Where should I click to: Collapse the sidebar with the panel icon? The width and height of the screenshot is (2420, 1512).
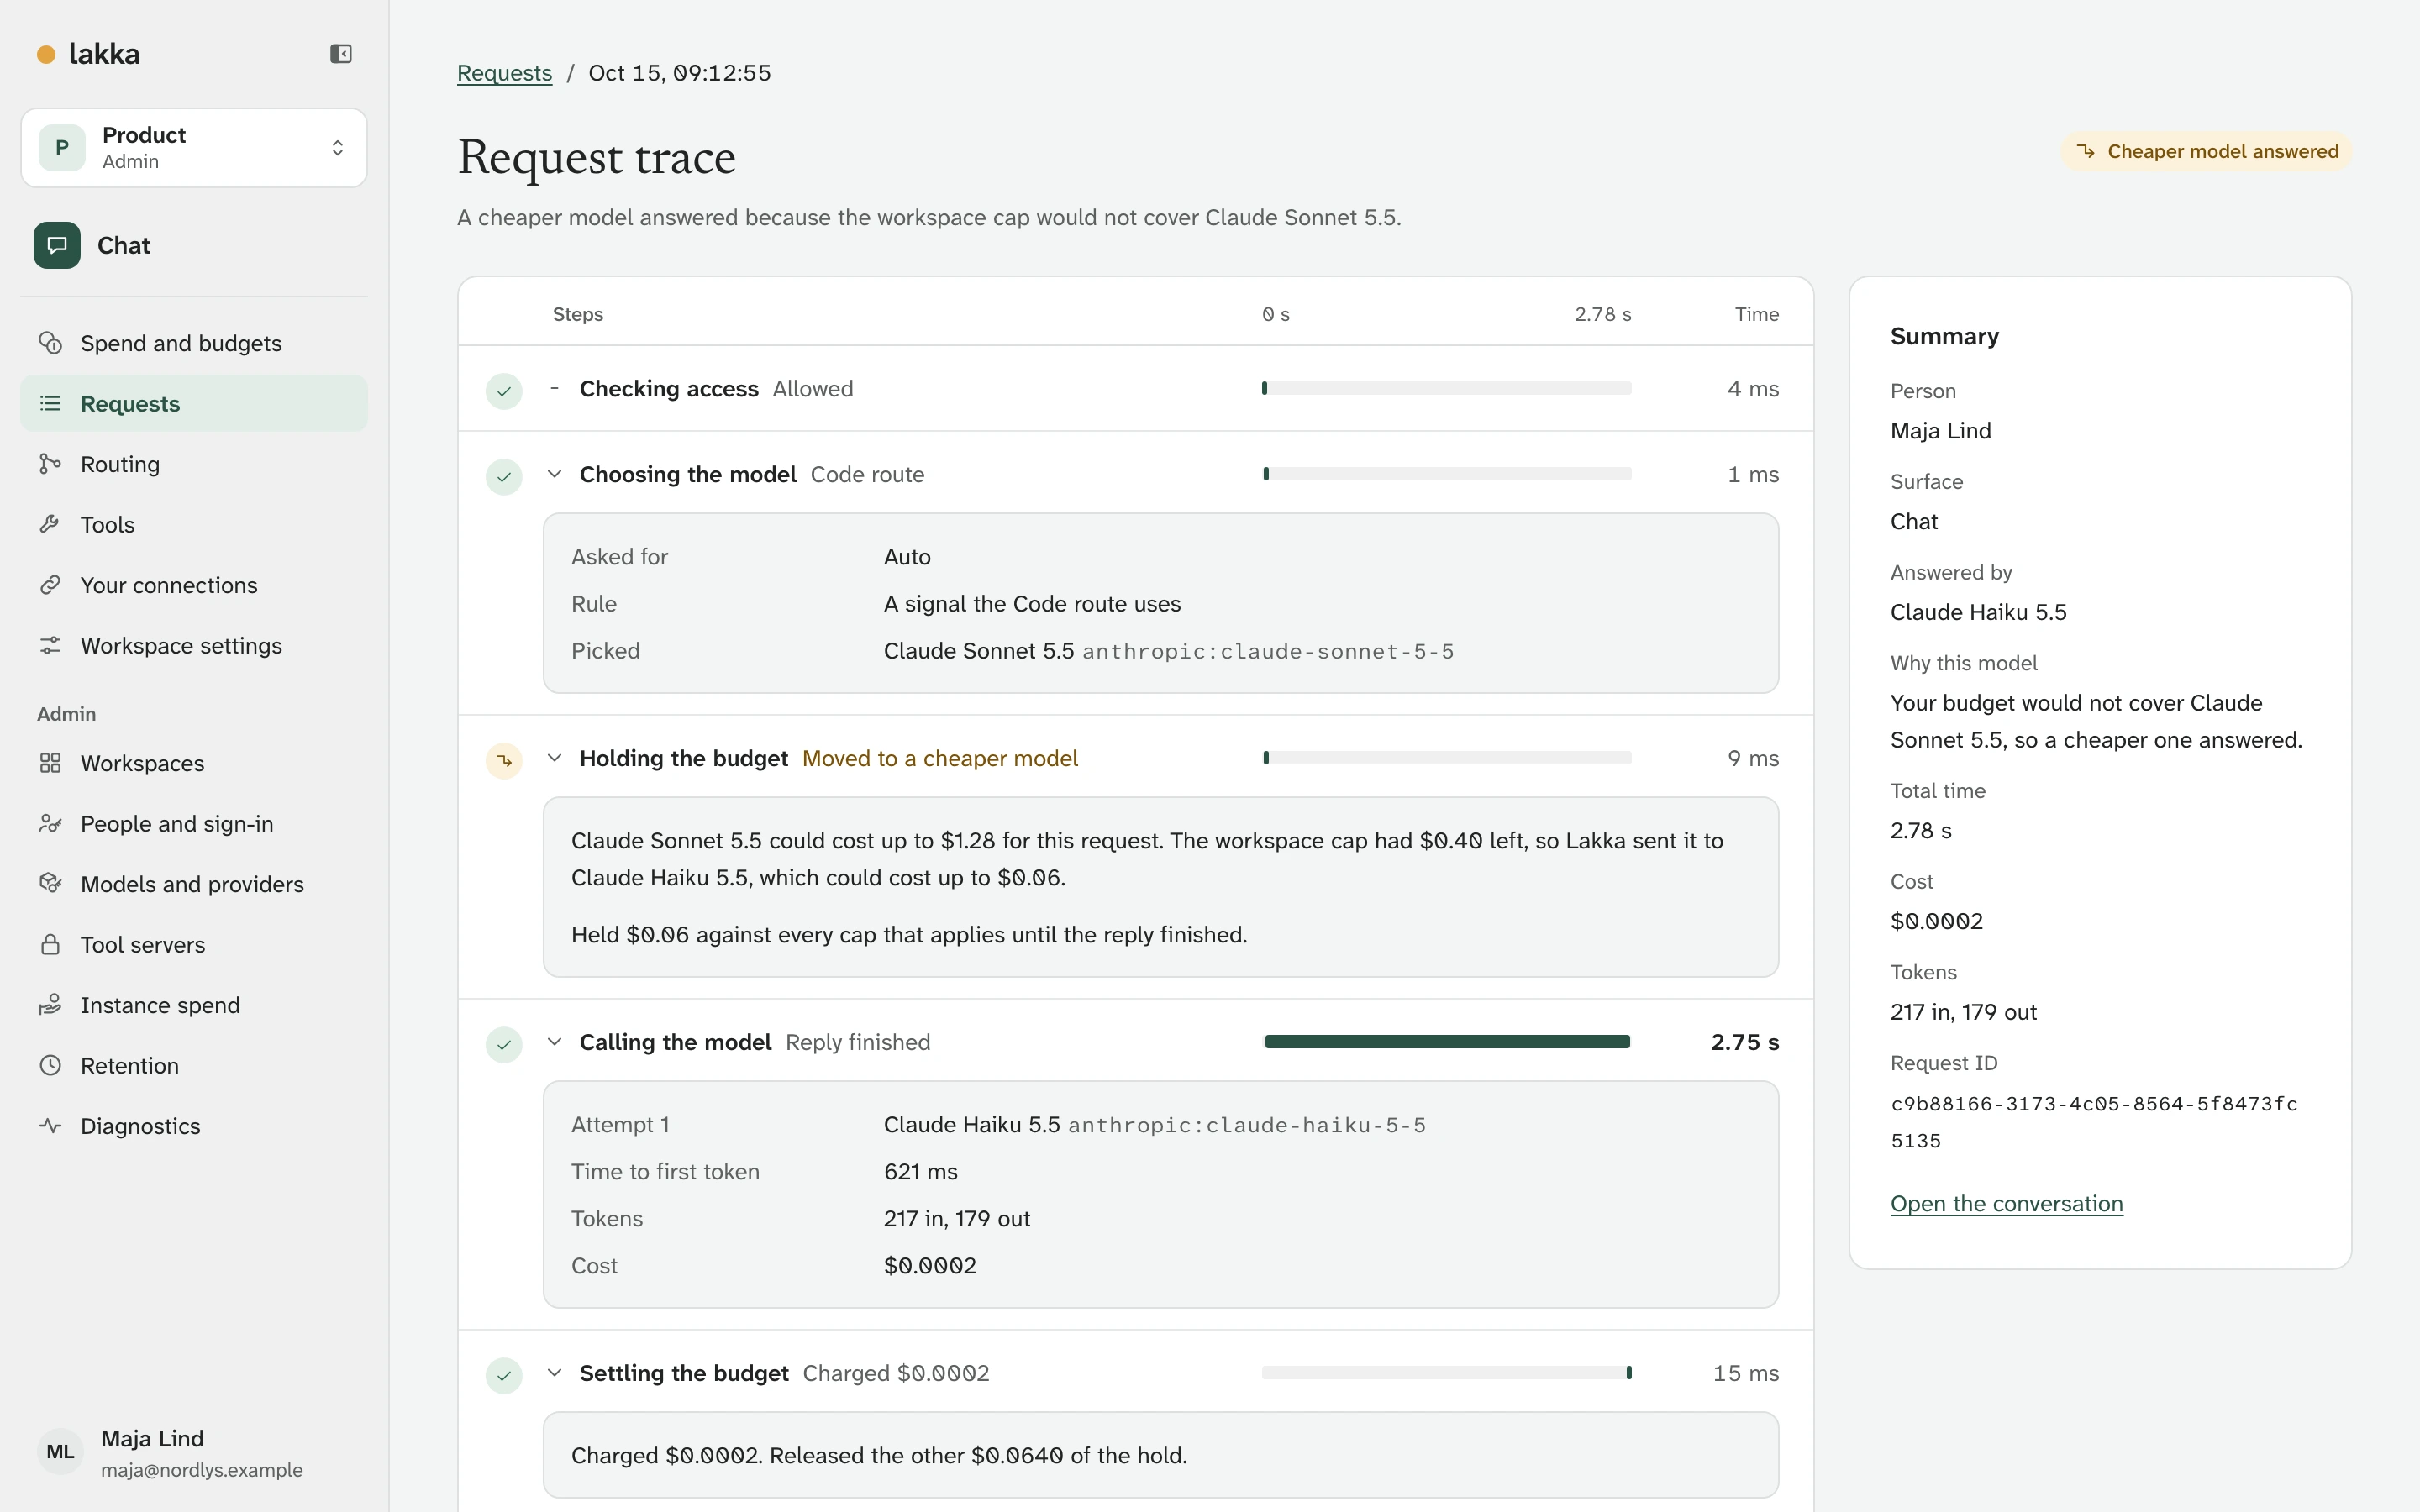coord(341,54)
